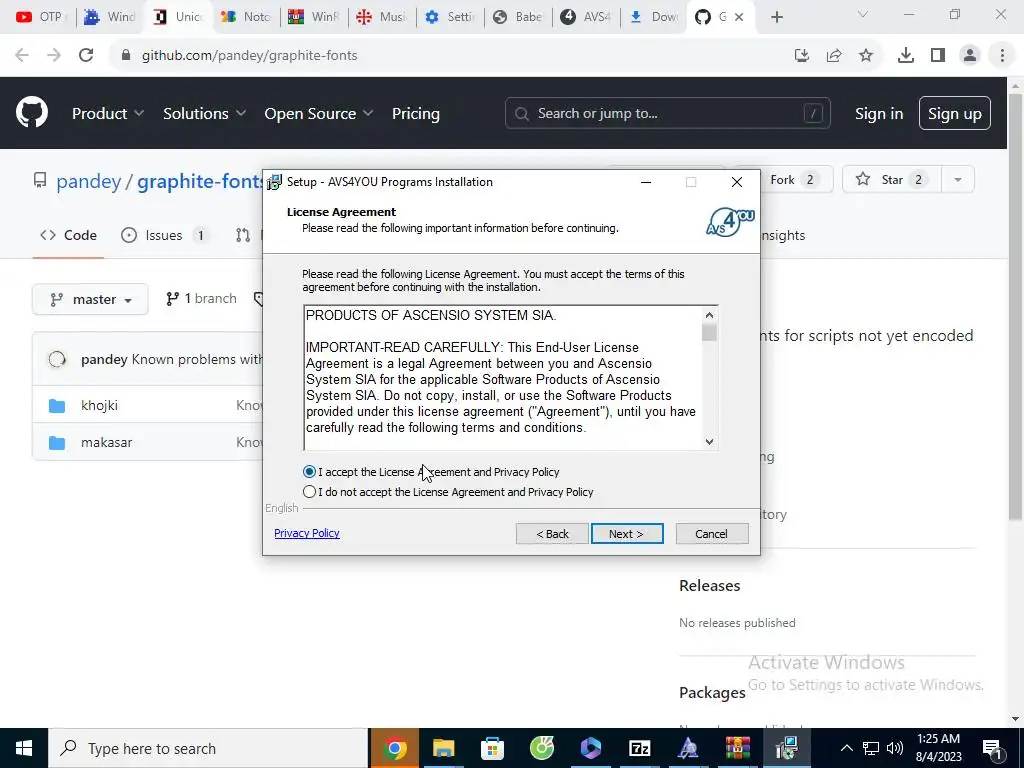Open a new Chrome tab with the plus button

pos(776,17)
